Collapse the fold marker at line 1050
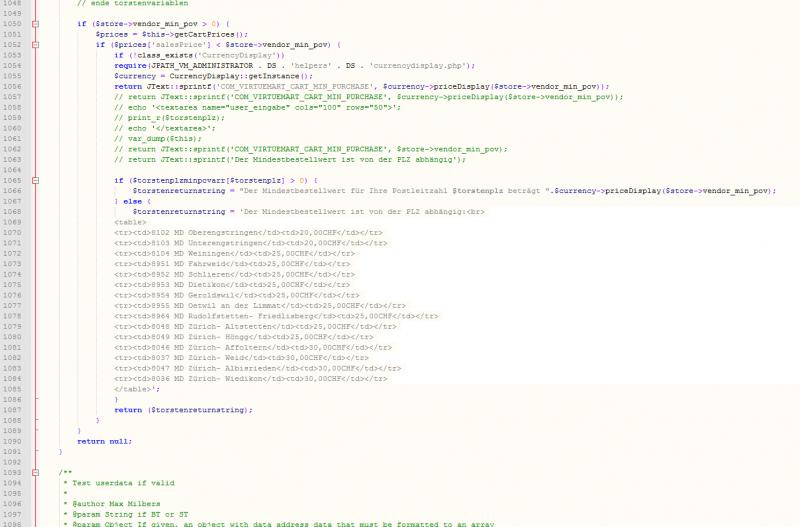Screen dimensions: 800x527 pos(36,23)
